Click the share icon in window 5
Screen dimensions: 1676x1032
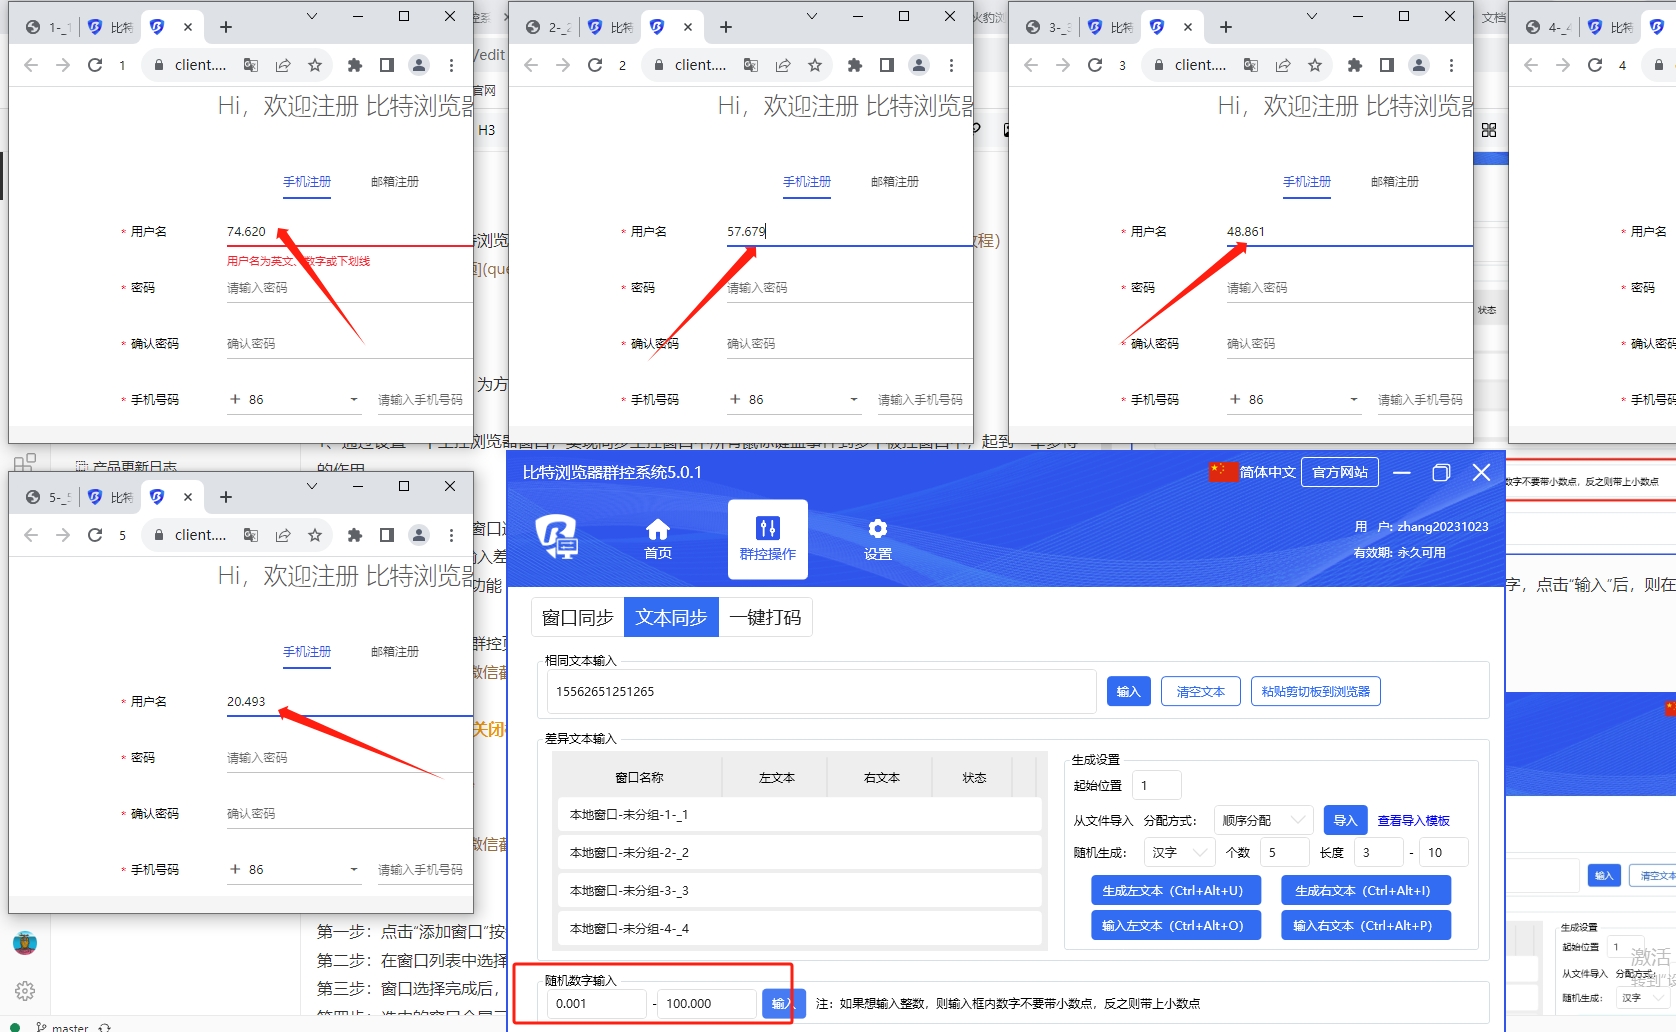(283, 535)
